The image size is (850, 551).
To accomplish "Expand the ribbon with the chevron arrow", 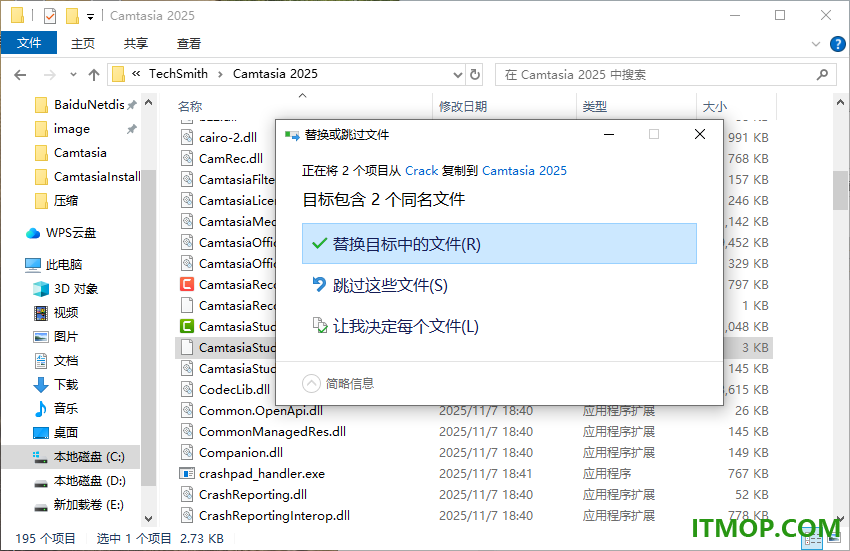I will coord(815,44).
